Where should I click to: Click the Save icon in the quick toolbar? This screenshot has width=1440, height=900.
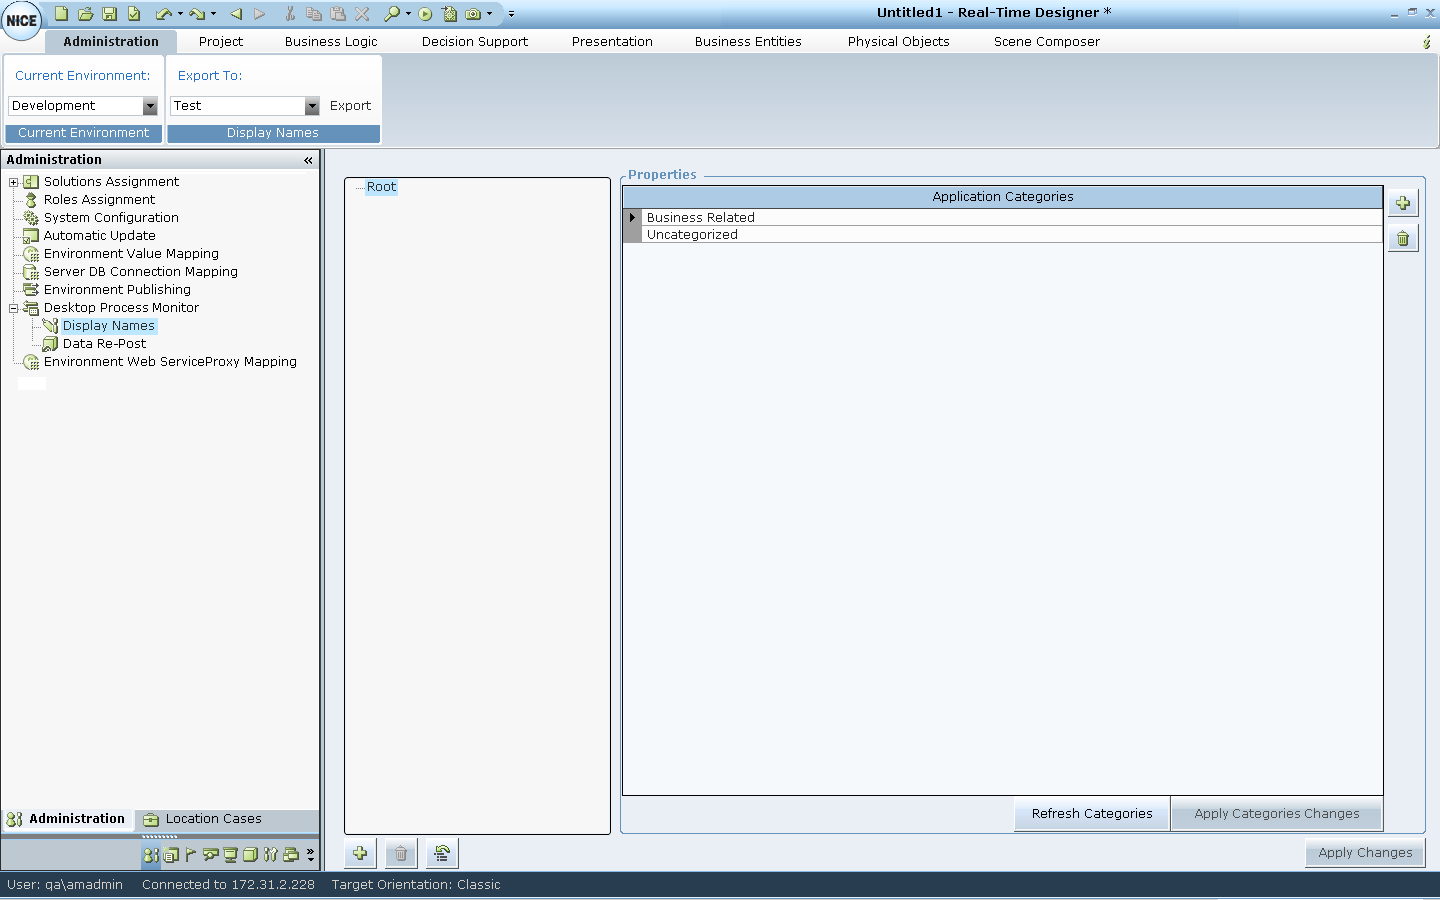[110, 14]
